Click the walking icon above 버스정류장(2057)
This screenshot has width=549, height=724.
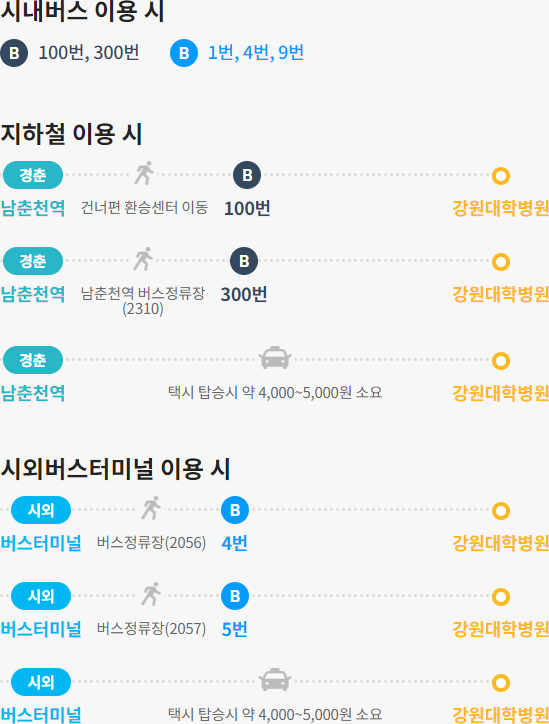(151, 594)
